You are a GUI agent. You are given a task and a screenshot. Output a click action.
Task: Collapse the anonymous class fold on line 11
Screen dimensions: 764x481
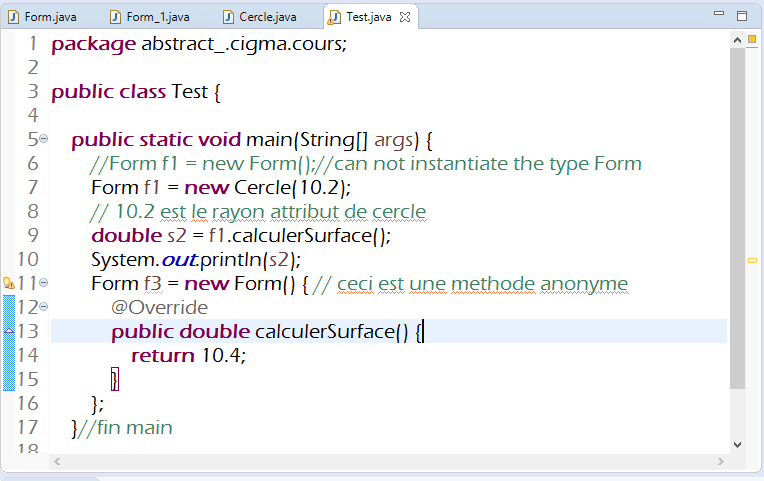coord(43,282)
